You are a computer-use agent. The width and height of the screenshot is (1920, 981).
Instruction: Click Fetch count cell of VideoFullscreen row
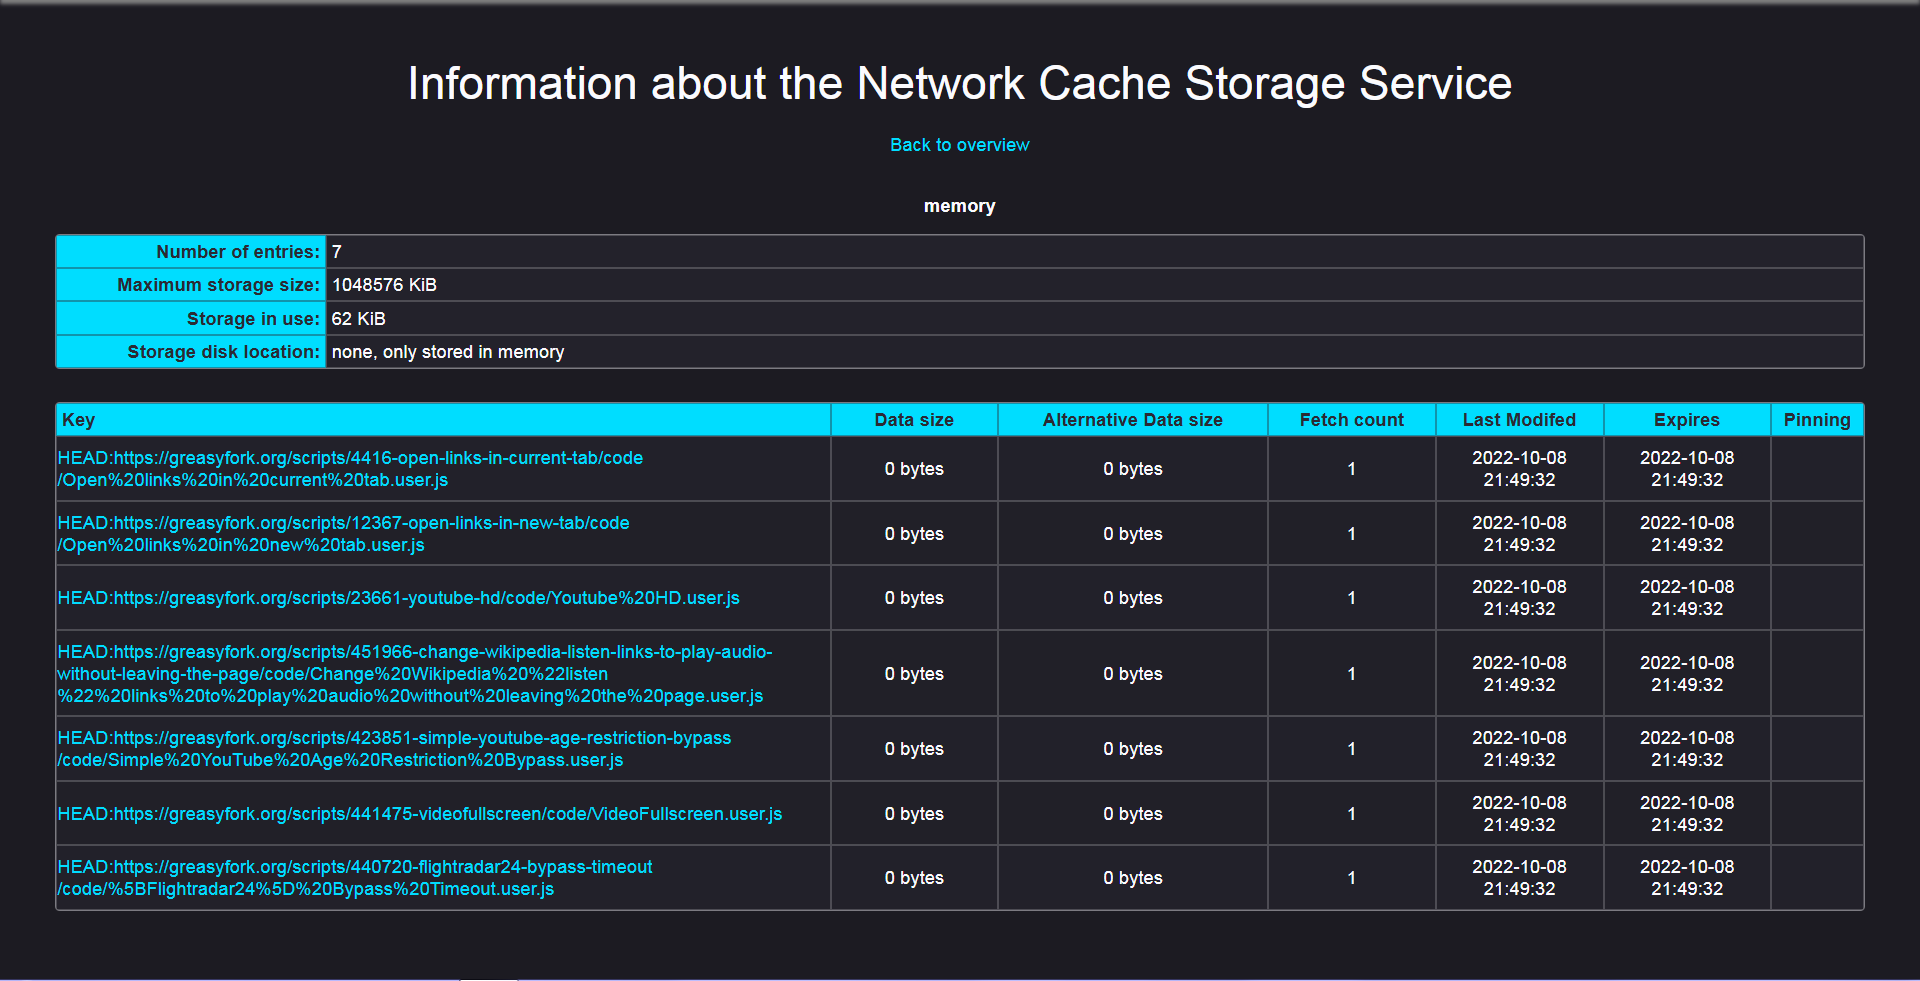tap(1352, 814)
